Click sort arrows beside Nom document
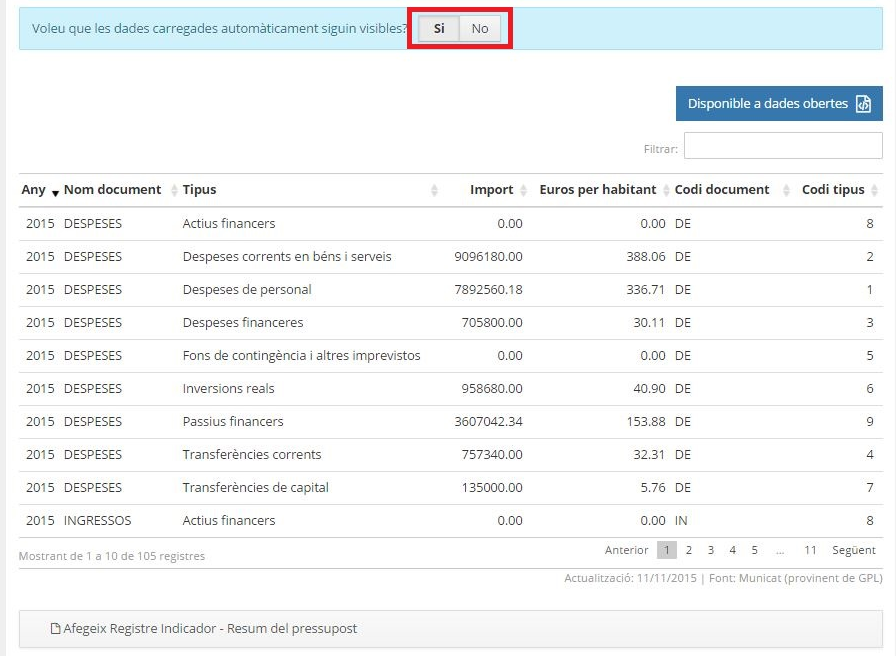This screenshot has width=896, height=656. coord(172,190)
